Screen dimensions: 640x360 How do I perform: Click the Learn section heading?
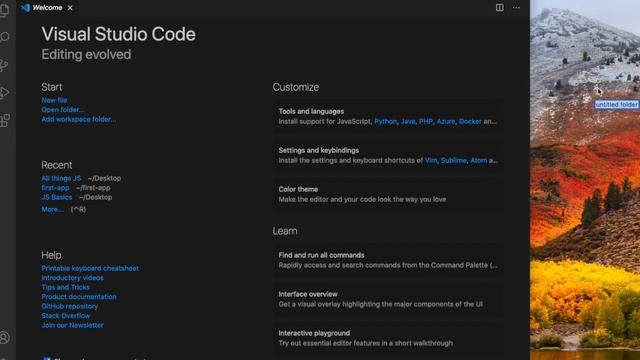285,231
